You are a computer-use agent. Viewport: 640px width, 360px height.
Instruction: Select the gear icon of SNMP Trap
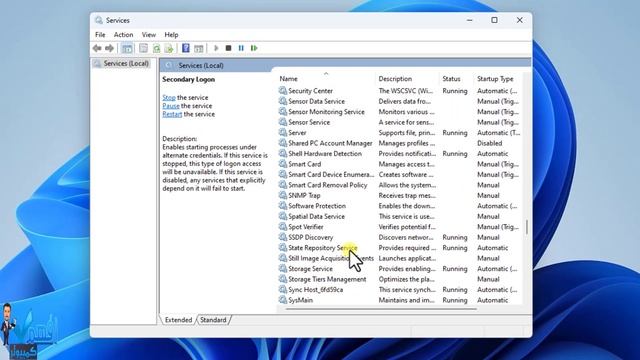click(282, 196)
